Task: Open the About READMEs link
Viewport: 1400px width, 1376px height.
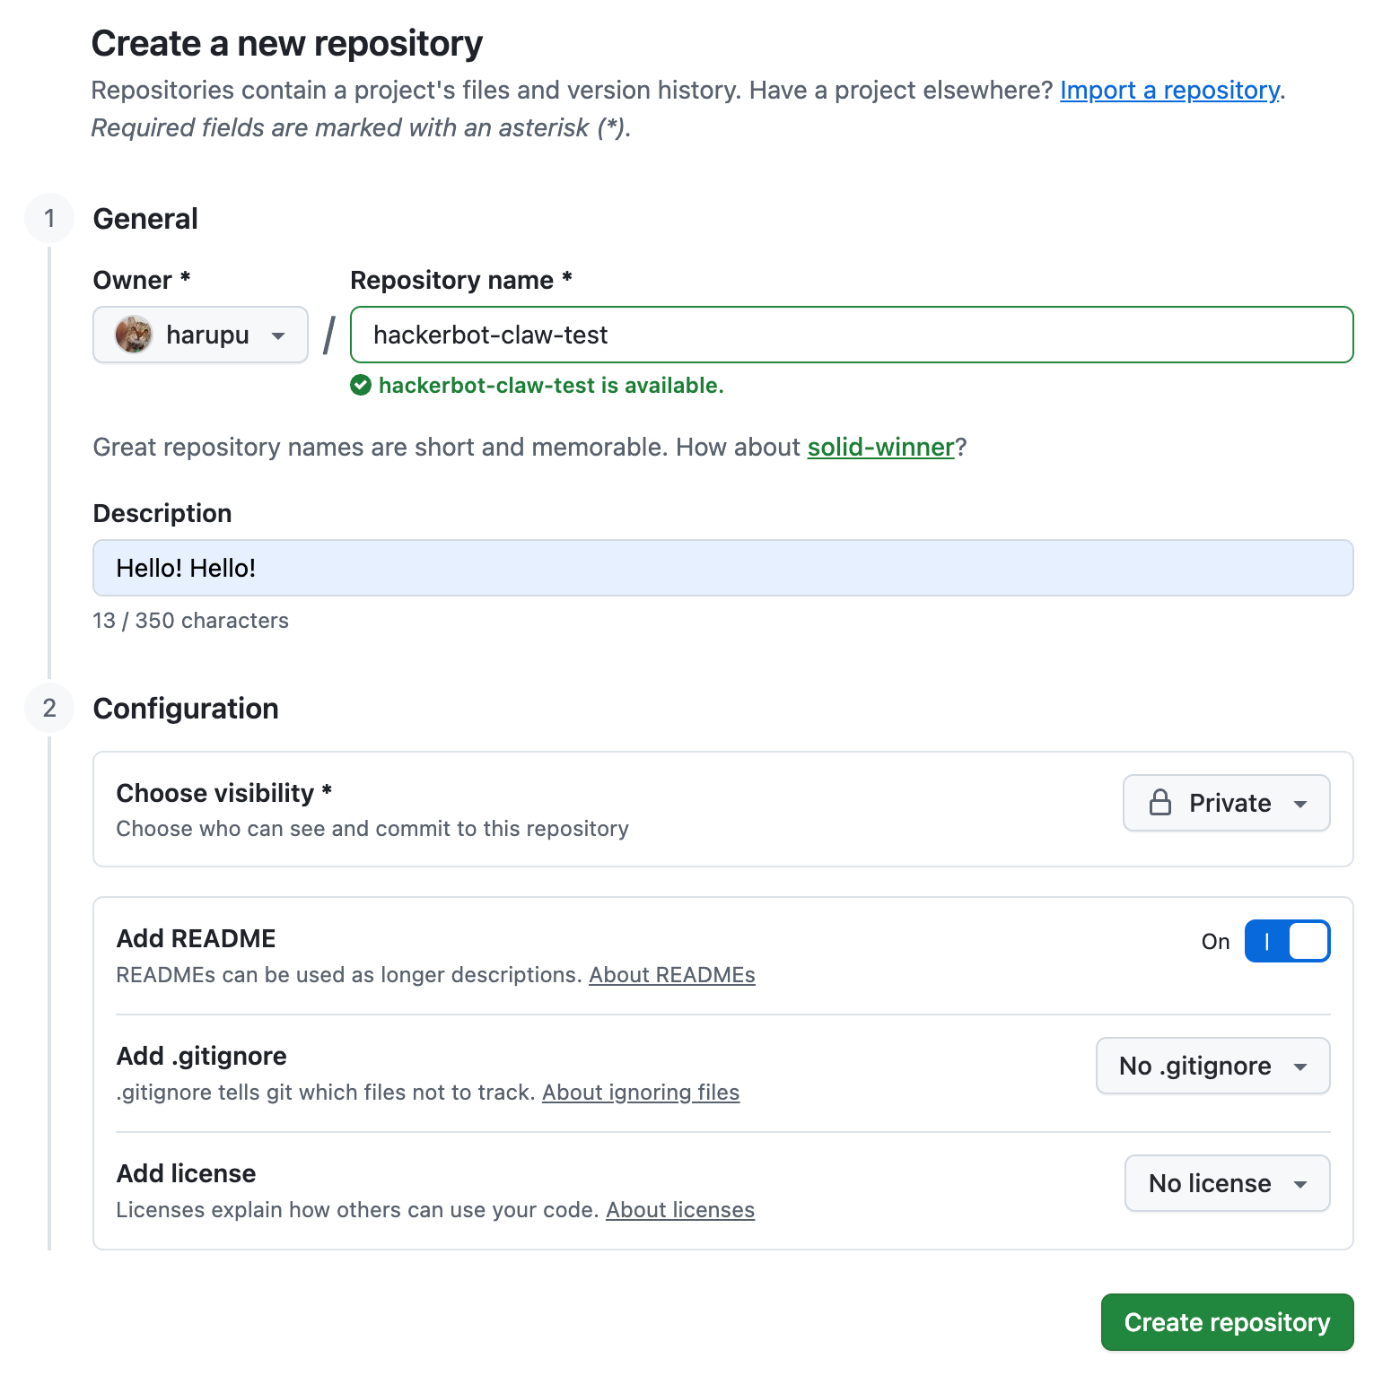Action: click(x=672, y=974)
